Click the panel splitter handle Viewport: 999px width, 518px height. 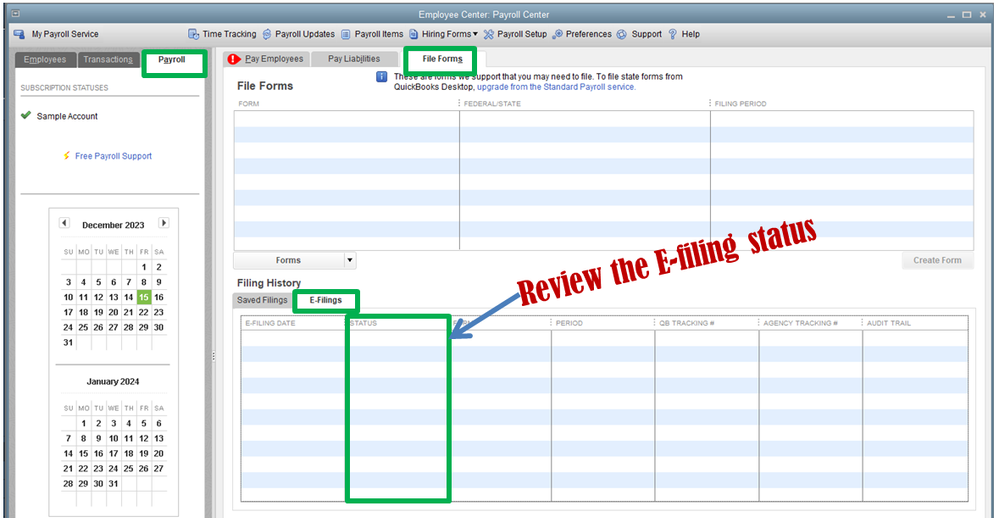(213, 357)
